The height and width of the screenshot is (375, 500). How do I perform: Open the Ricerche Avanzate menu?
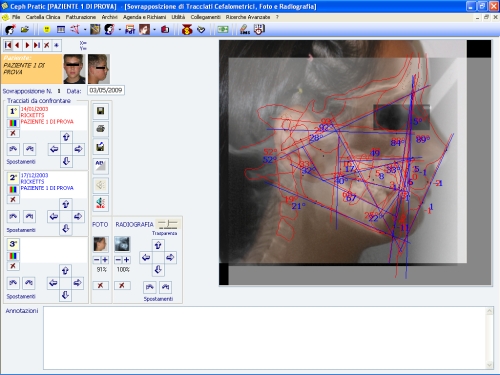coord(248,17)
